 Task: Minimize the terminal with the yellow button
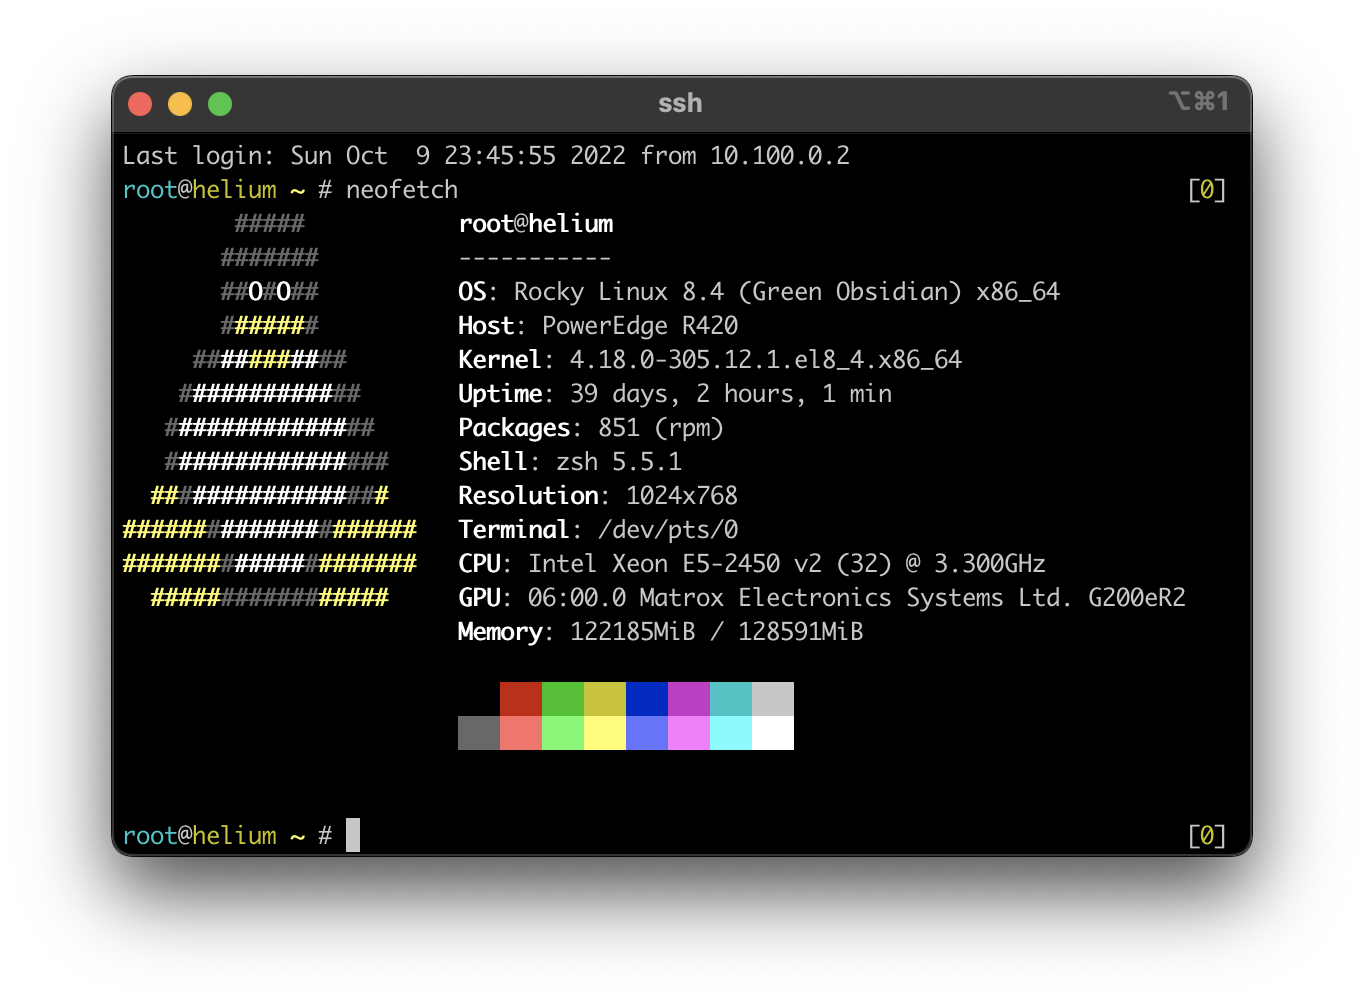point(180,104)
